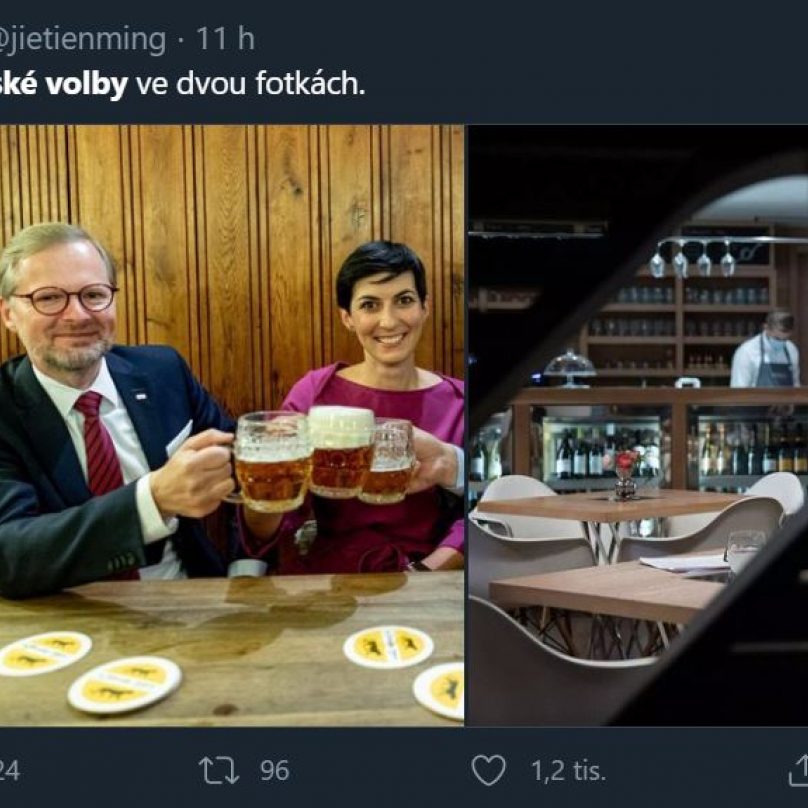Click the reply count 24
Viewport: 808px width, 808px height.
pos(9,771)
